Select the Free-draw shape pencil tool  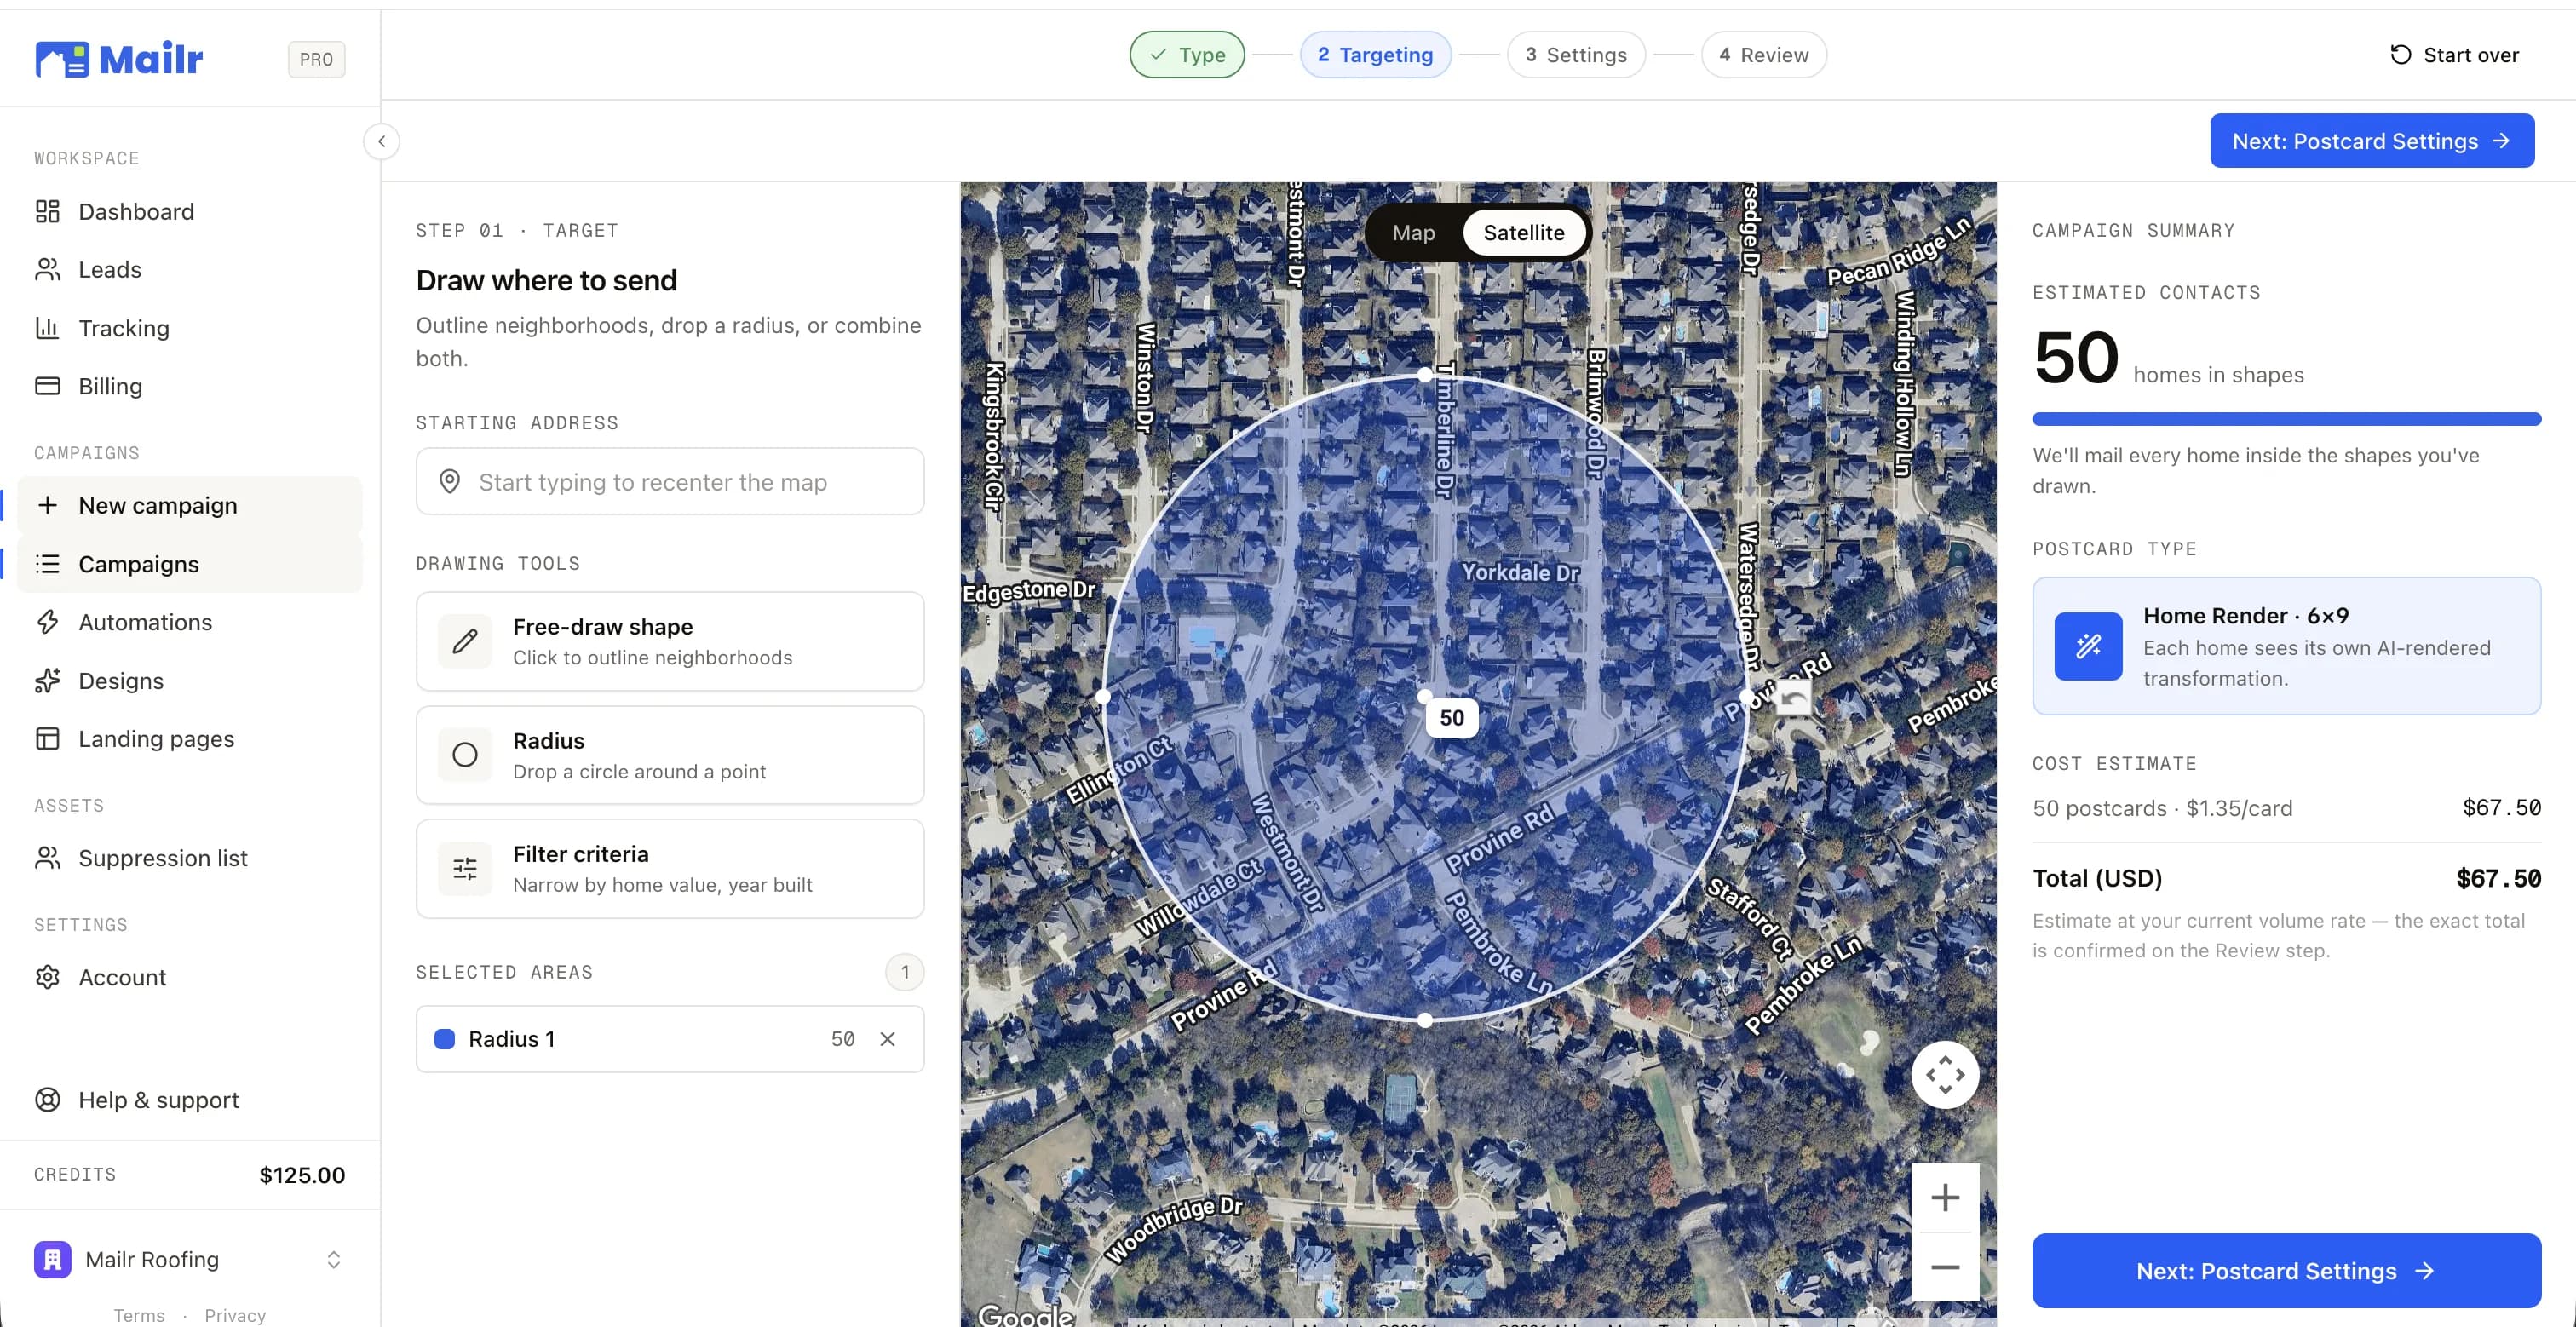[669, 641]
